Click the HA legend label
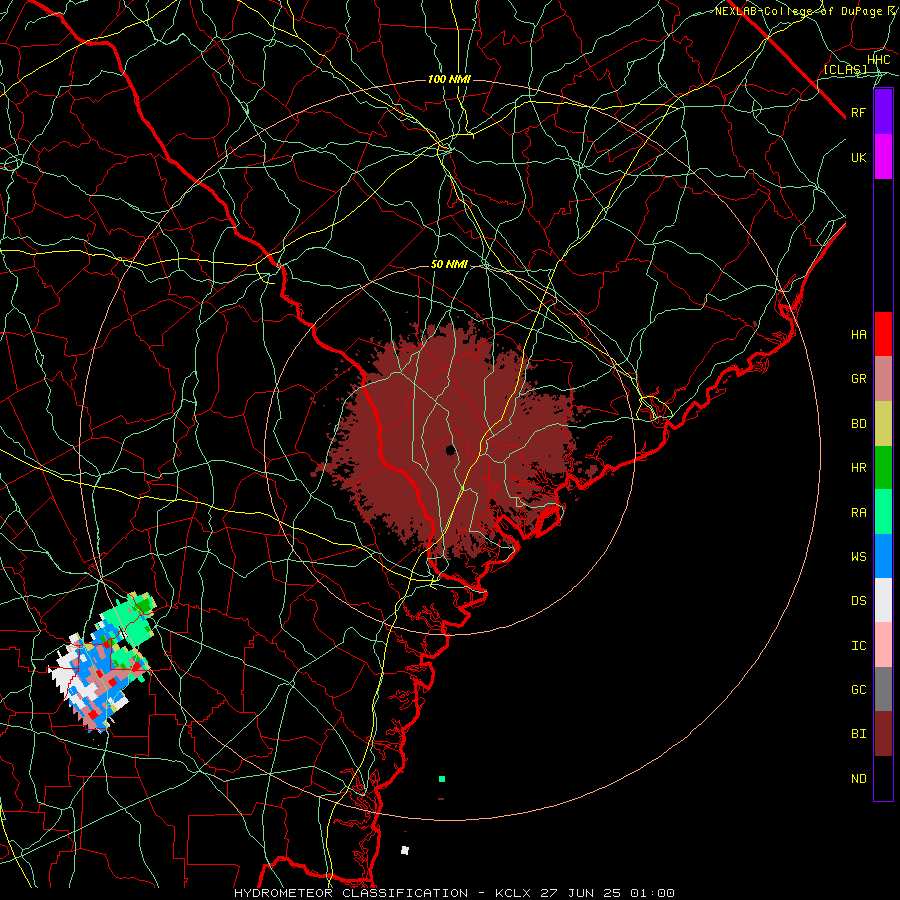 [x=859, y=334]
